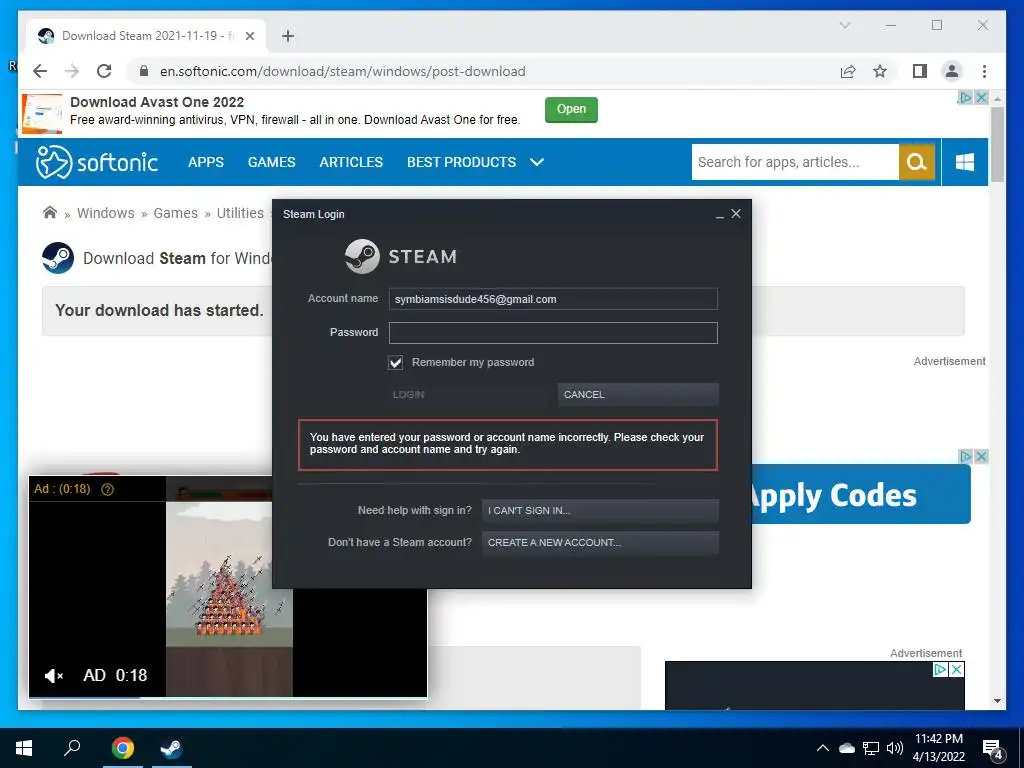
Task: Click the orange search magnifier button
Action: click(x=917, y=162)
